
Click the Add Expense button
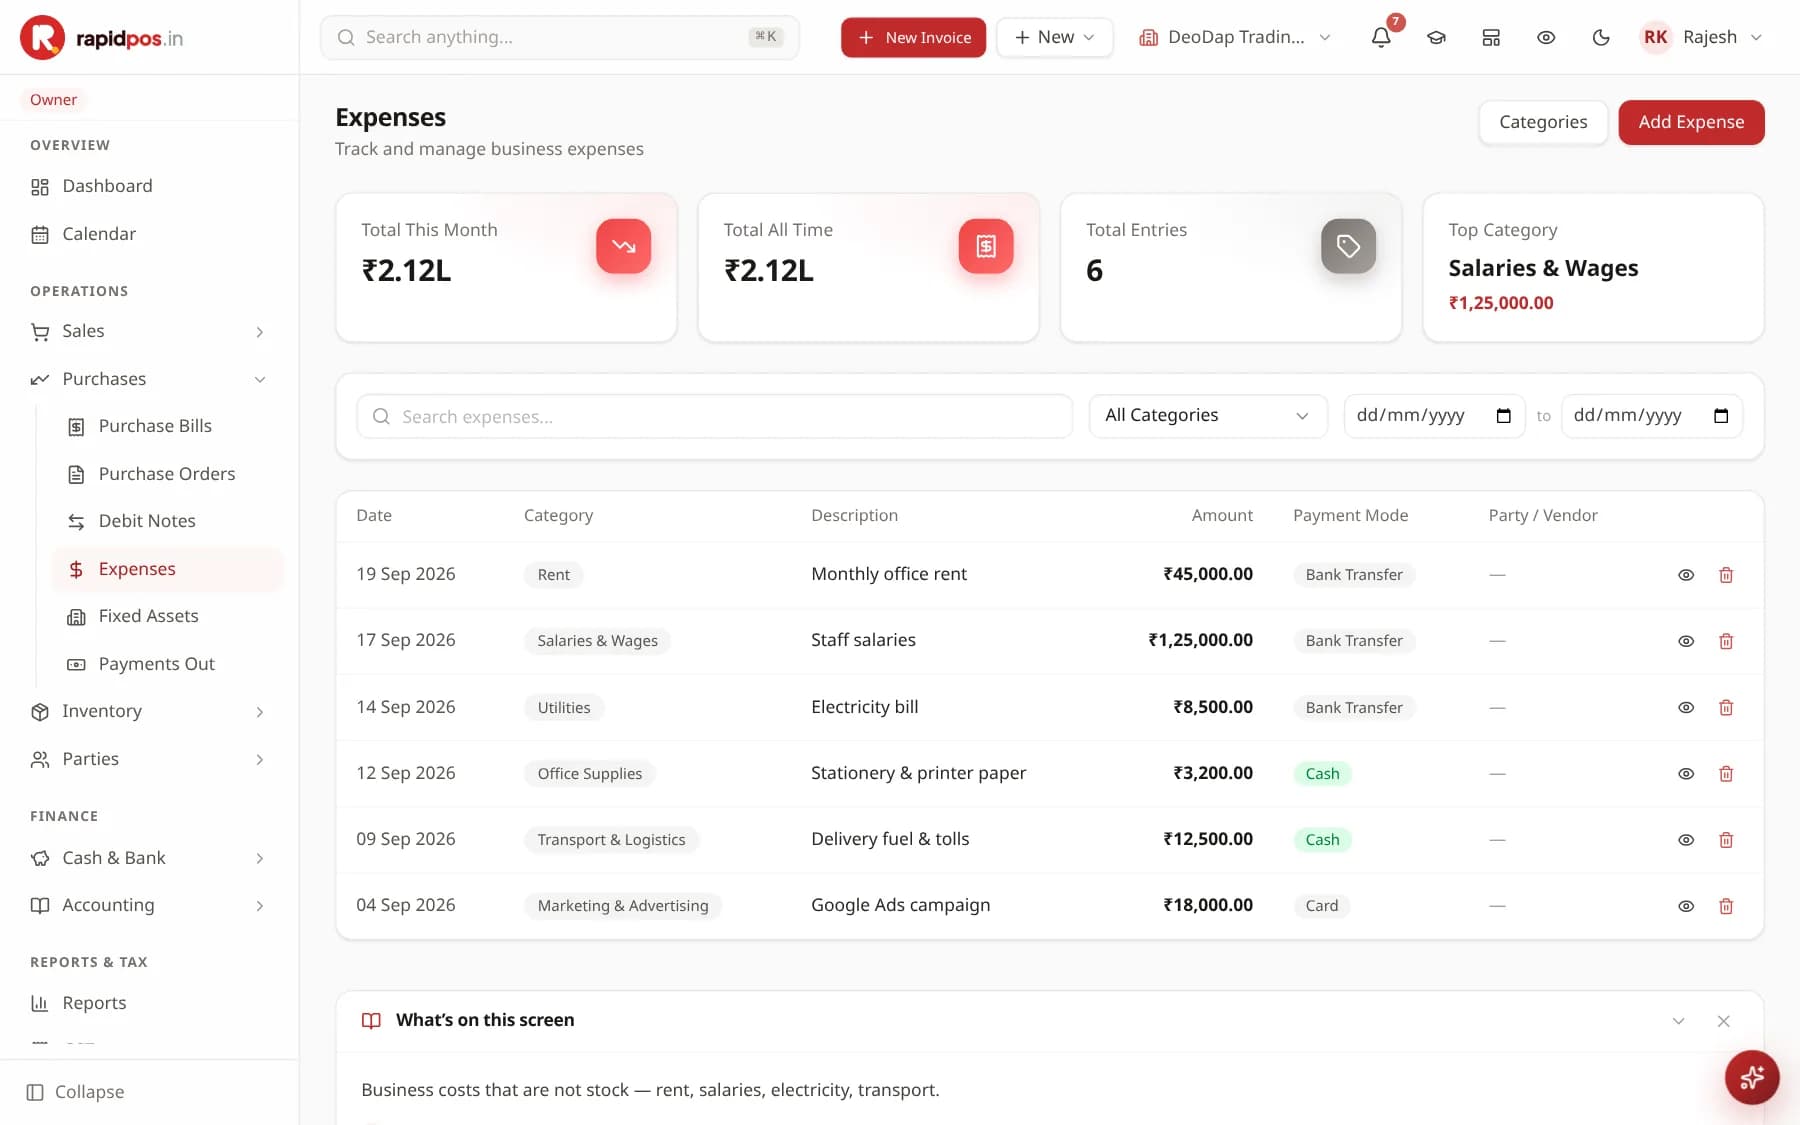1691,122
